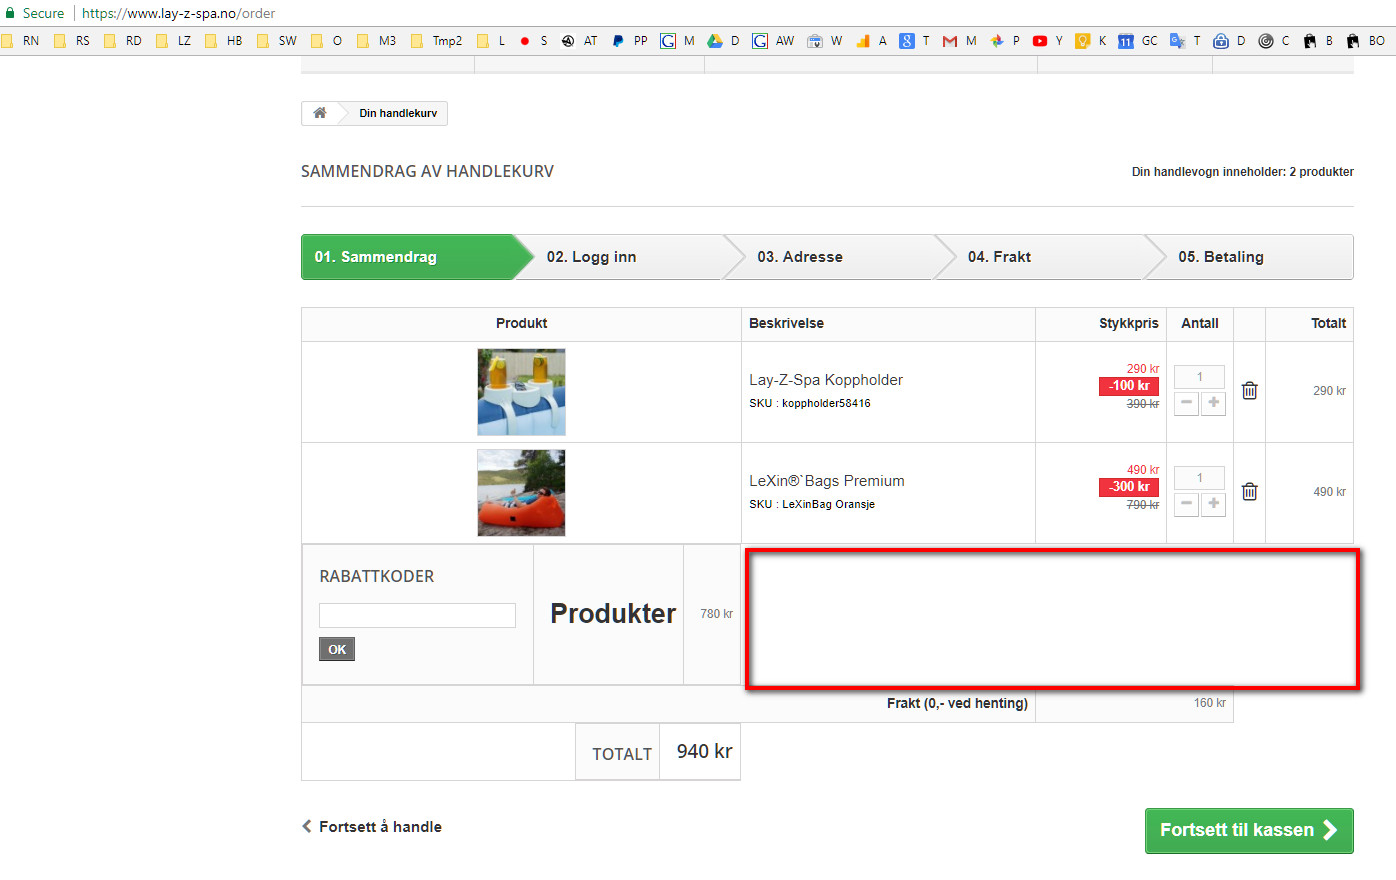Open the AT bookmark
This screenshot has width=1396, height=880.
point(579,41)
